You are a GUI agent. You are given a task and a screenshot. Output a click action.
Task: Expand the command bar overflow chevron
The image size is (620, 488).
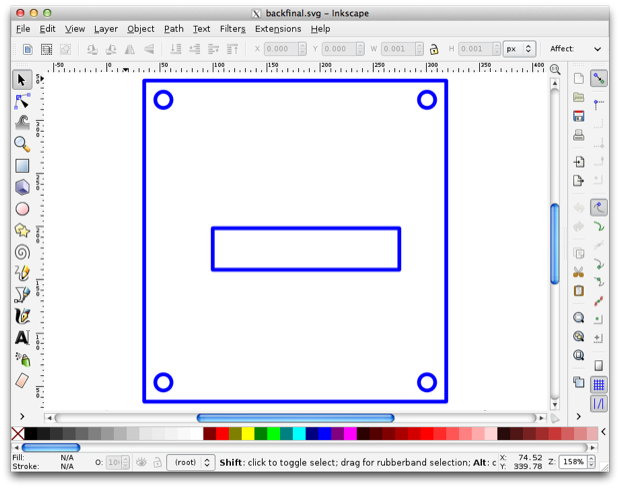[578, 416]
